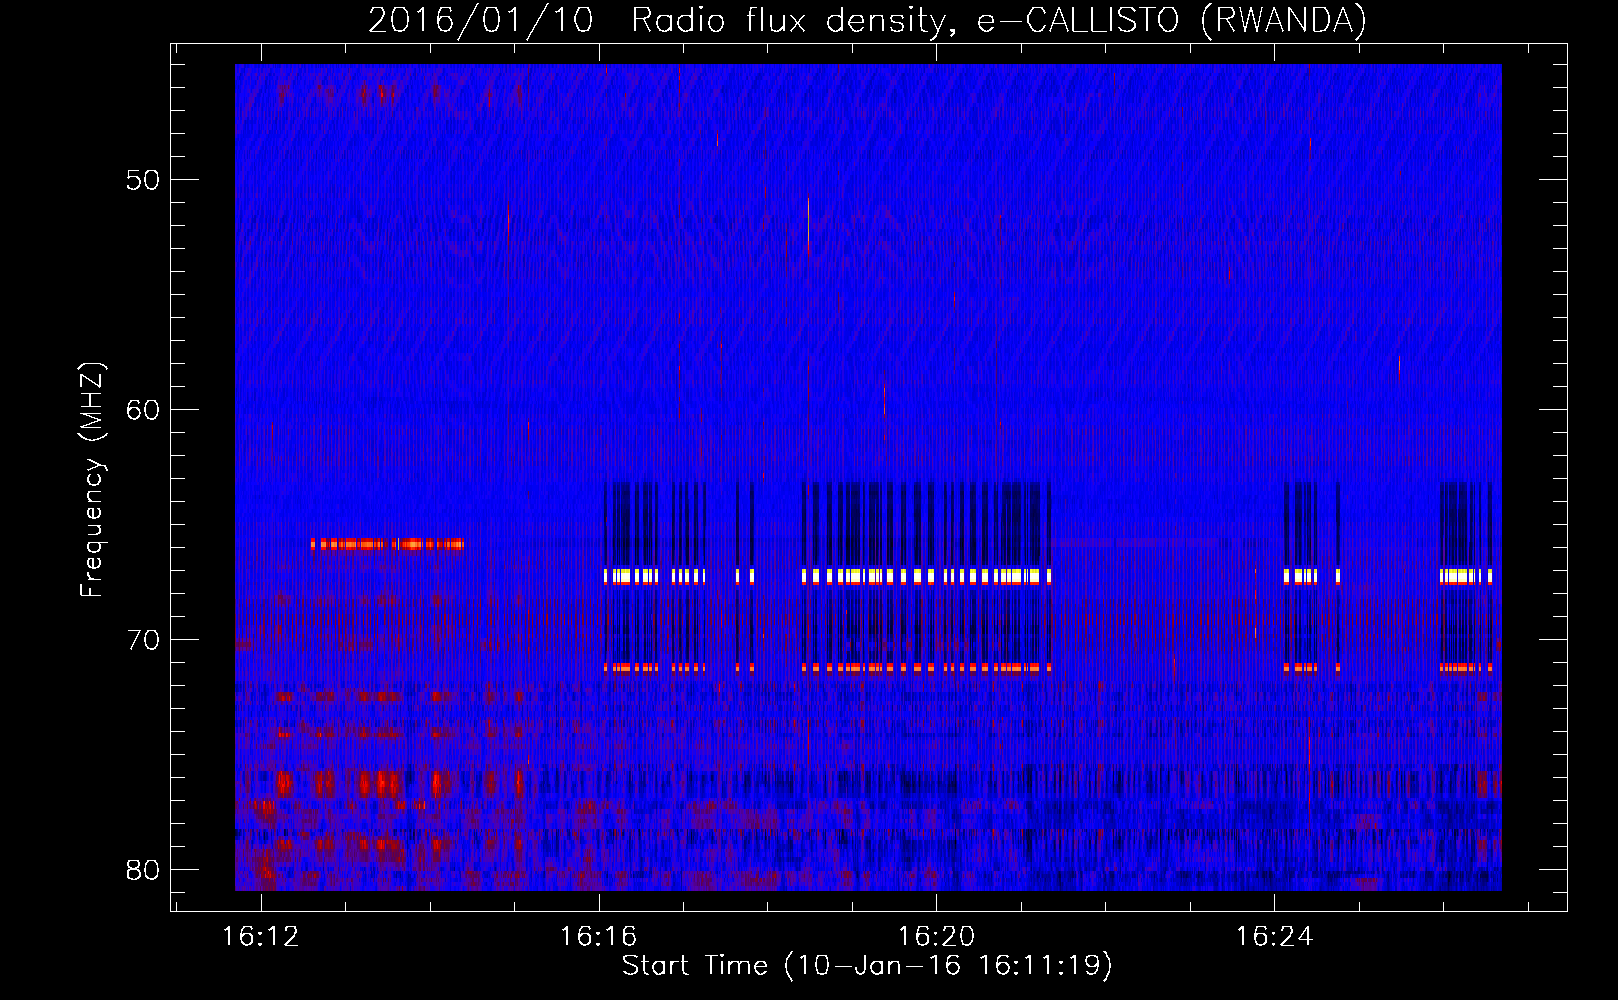Click the "Start Time (10-Jan-16 16:11:19)" axis label

pyautogui.click(x=867, y=965)
